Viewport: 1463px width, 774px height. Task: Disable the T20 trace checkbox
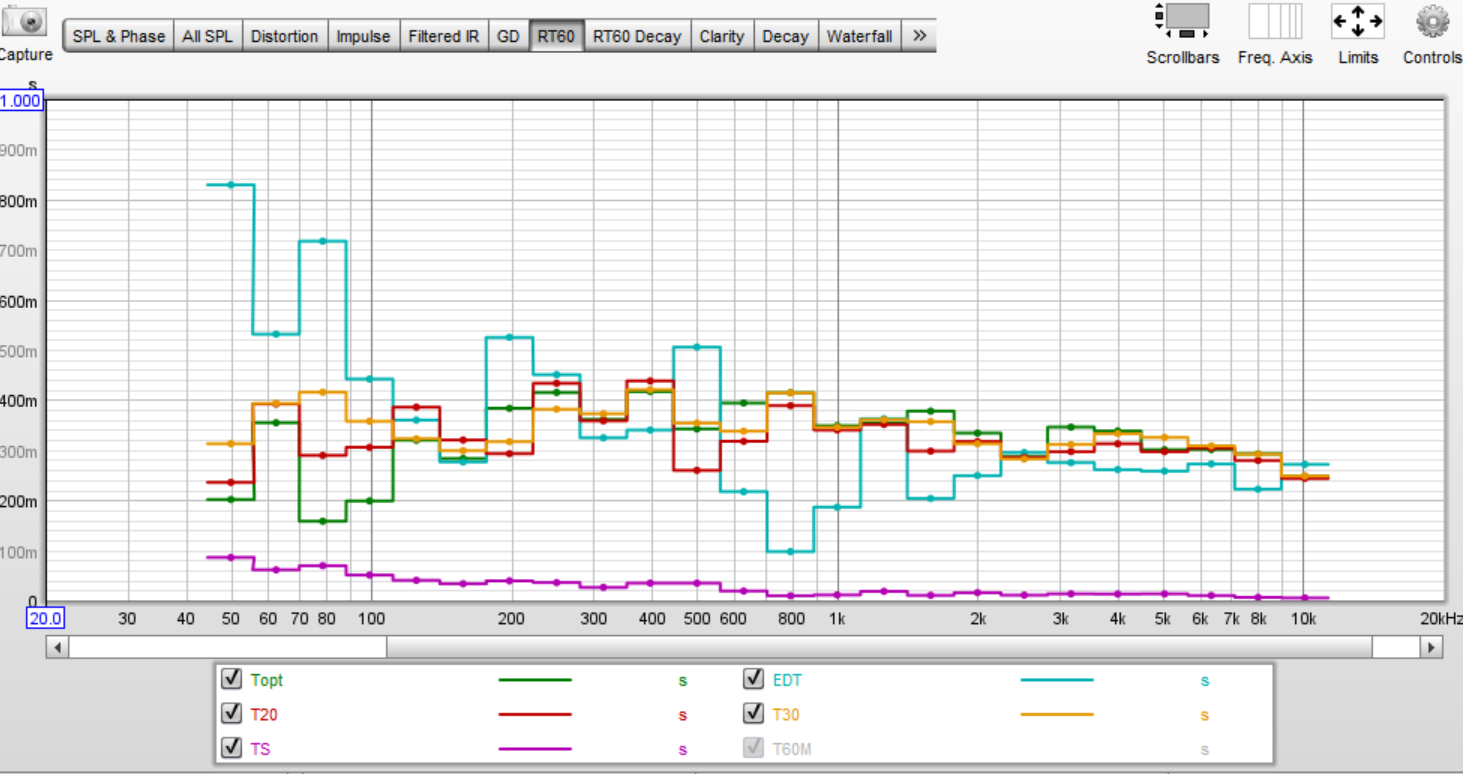point(232,714)
